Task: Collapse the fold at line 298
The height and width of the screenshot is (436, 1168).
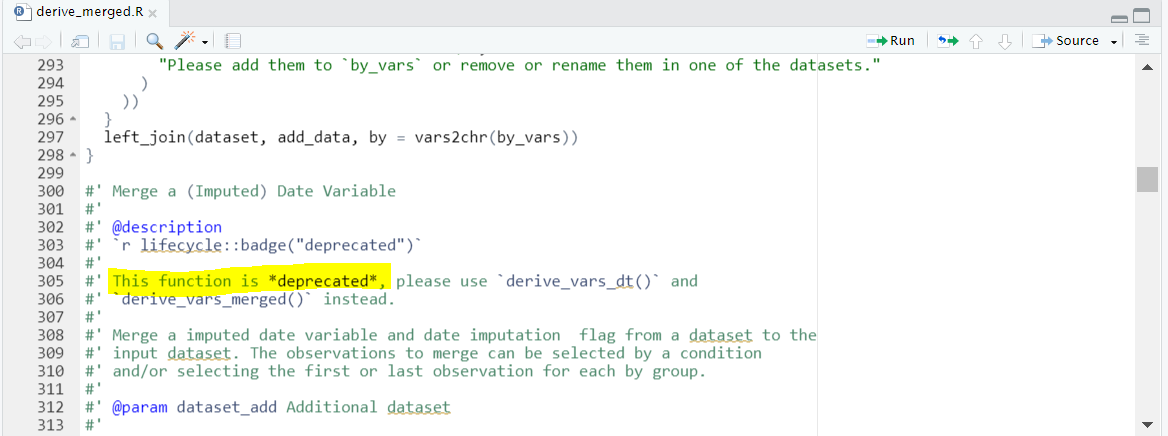Action: click(73, 155)
